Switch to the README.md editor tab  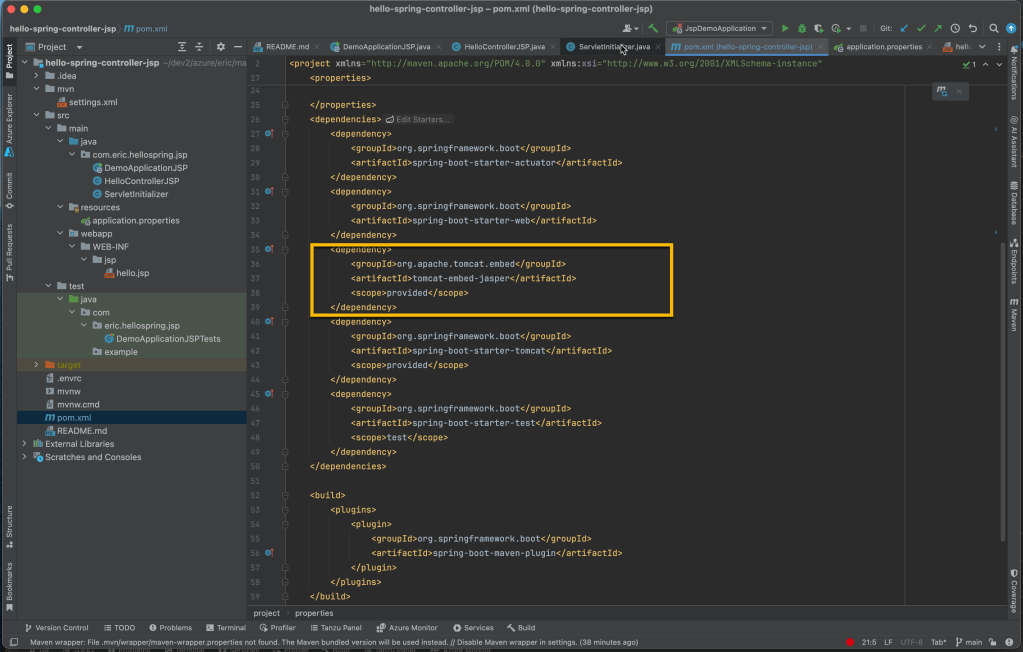[285, 47]
